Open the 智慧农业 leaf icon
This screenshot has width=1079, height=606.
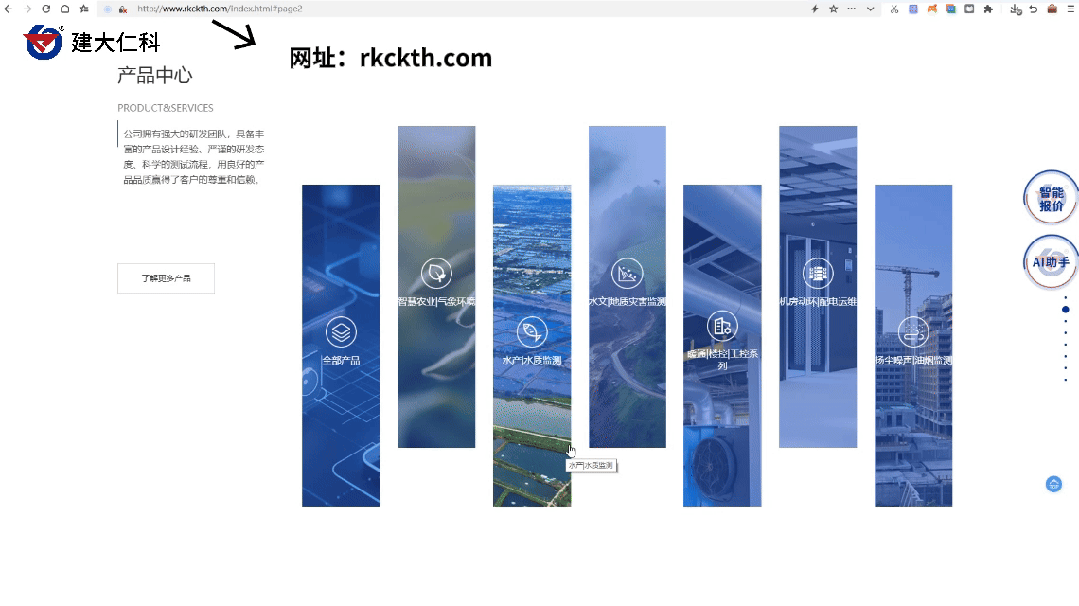pyautogui.click(x=436, y=272)
